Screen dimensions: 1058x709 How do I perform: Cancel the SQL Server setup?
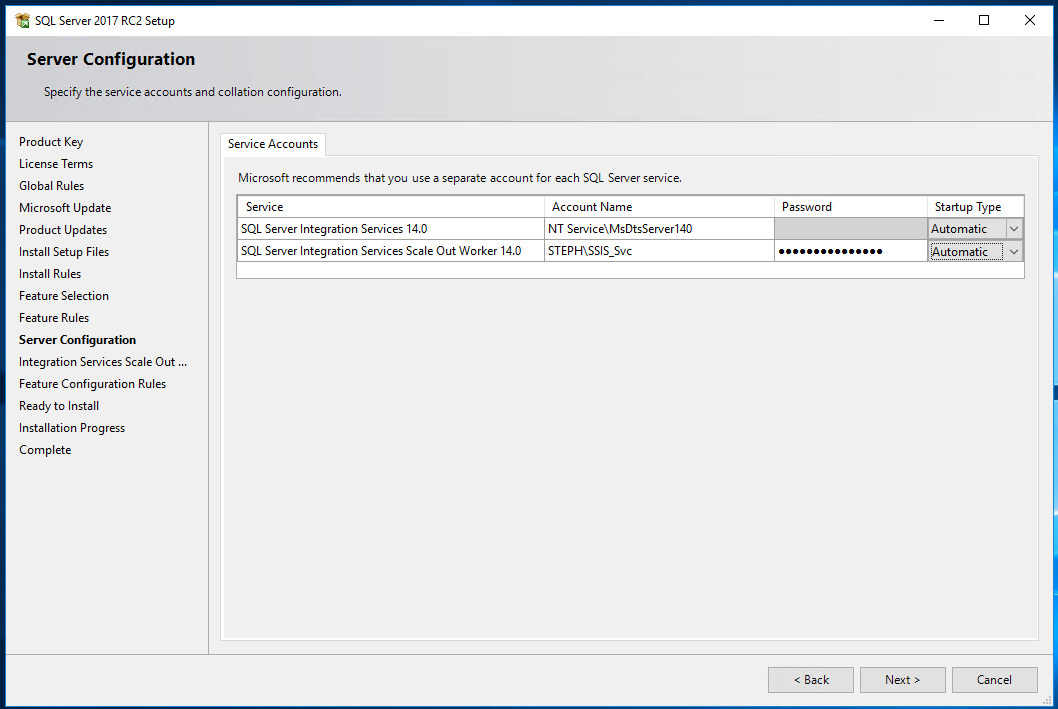click(994, 679)
